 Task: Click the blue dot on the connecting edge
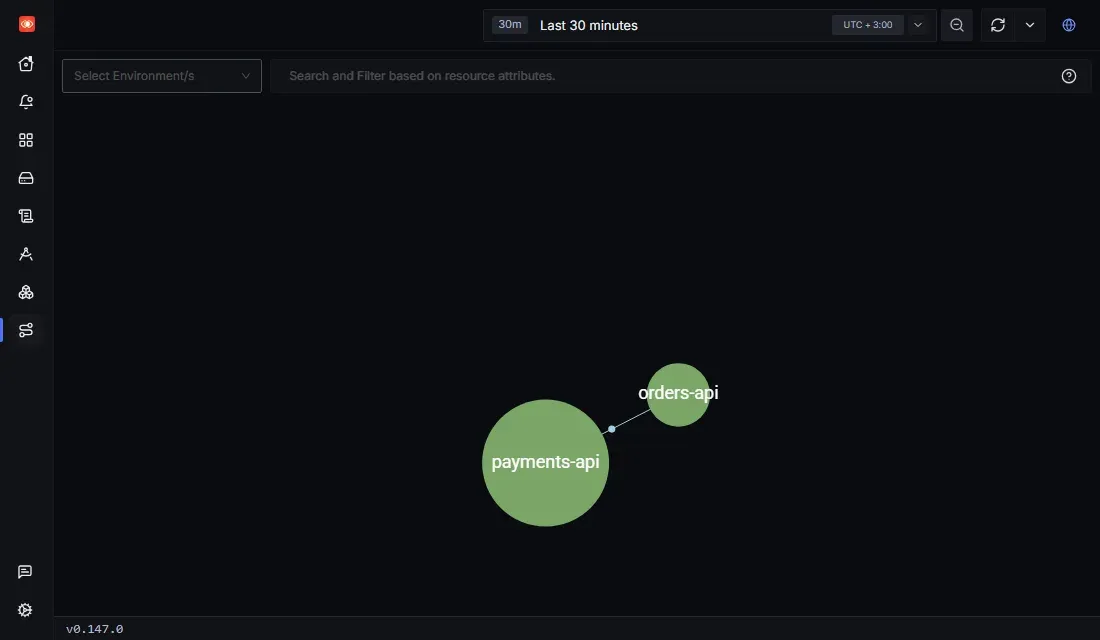pos(612,429)
